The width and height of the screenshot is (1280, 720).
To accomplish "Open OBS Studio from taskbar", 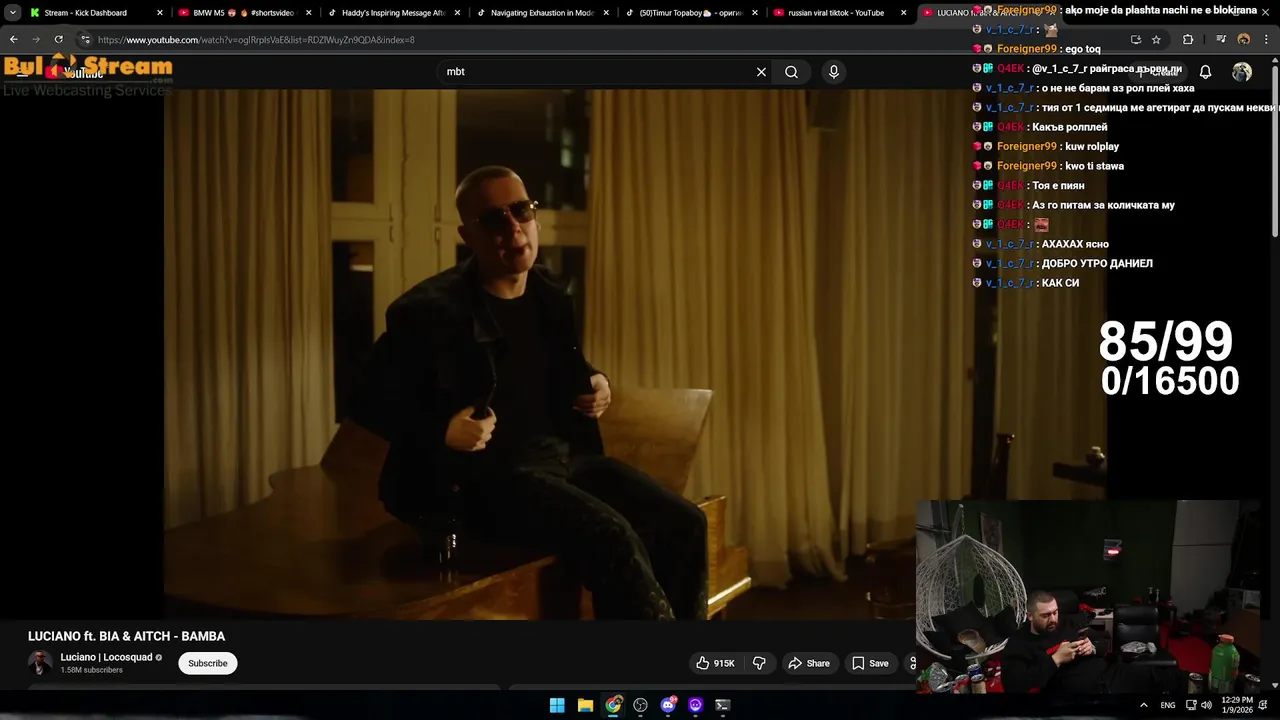I will coord(641,705).
